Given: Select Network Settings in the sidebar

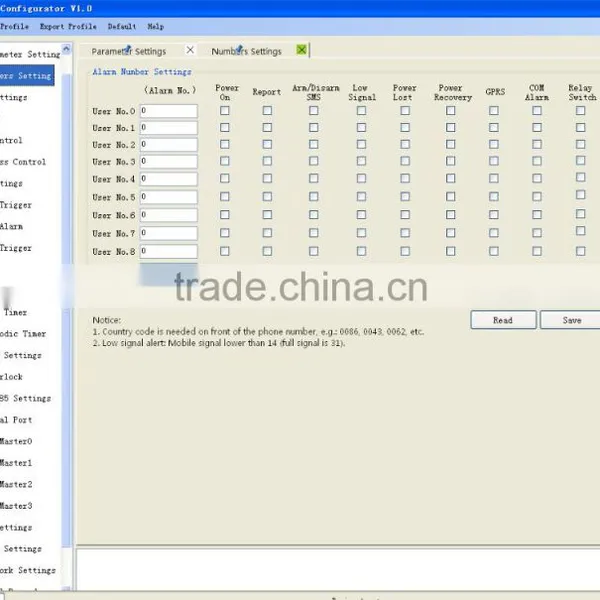Looking at the screenshot, I should (28, 570).
